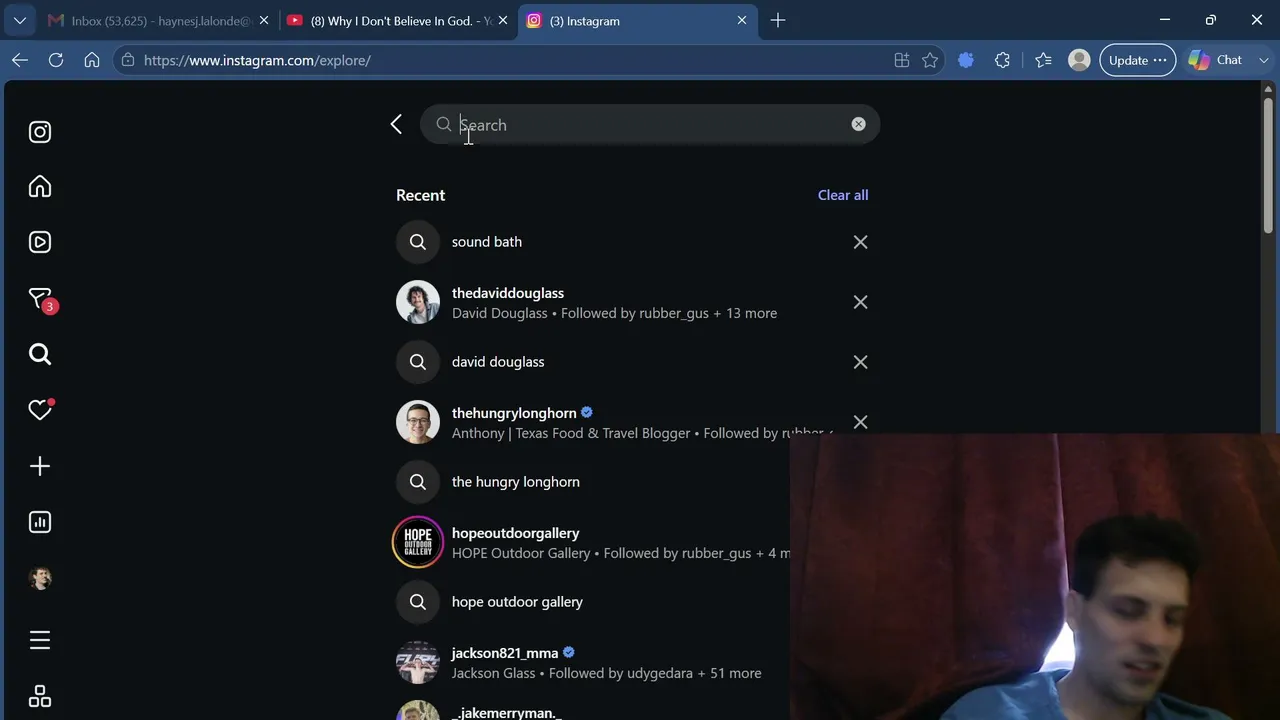Select the Search icon in the sidebar
The height and width of the screenshot is (720, 1280).
point(40,354)
